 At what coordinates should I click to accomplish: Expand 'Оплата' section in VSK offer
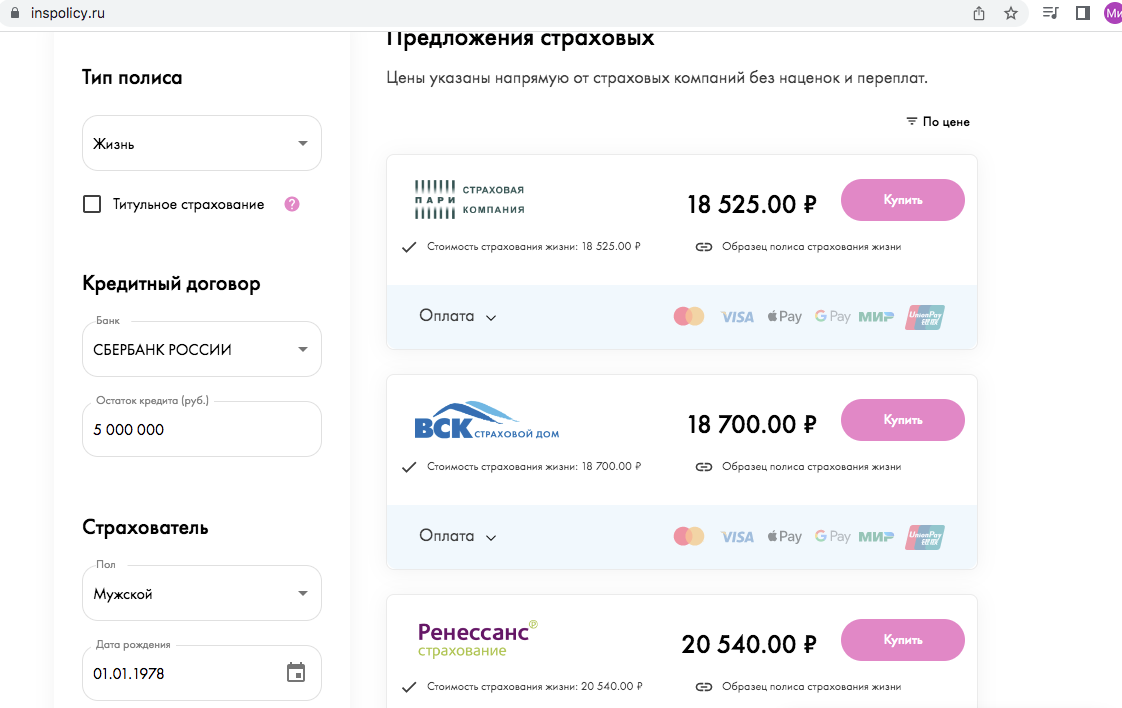(458, 536)
